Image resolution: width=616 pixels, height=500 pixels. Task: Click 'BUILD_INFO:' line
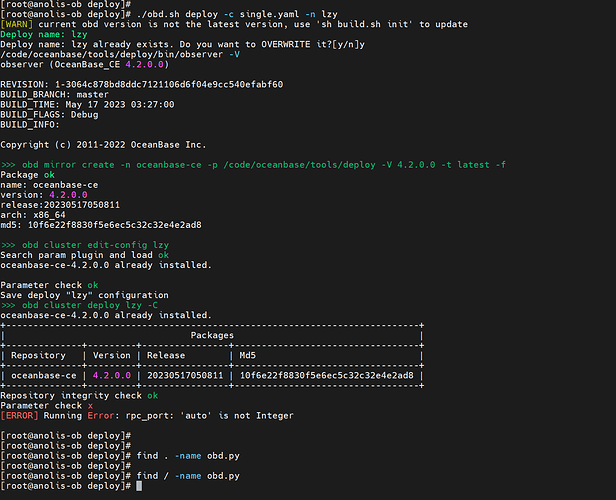click(x=30, y=125)
